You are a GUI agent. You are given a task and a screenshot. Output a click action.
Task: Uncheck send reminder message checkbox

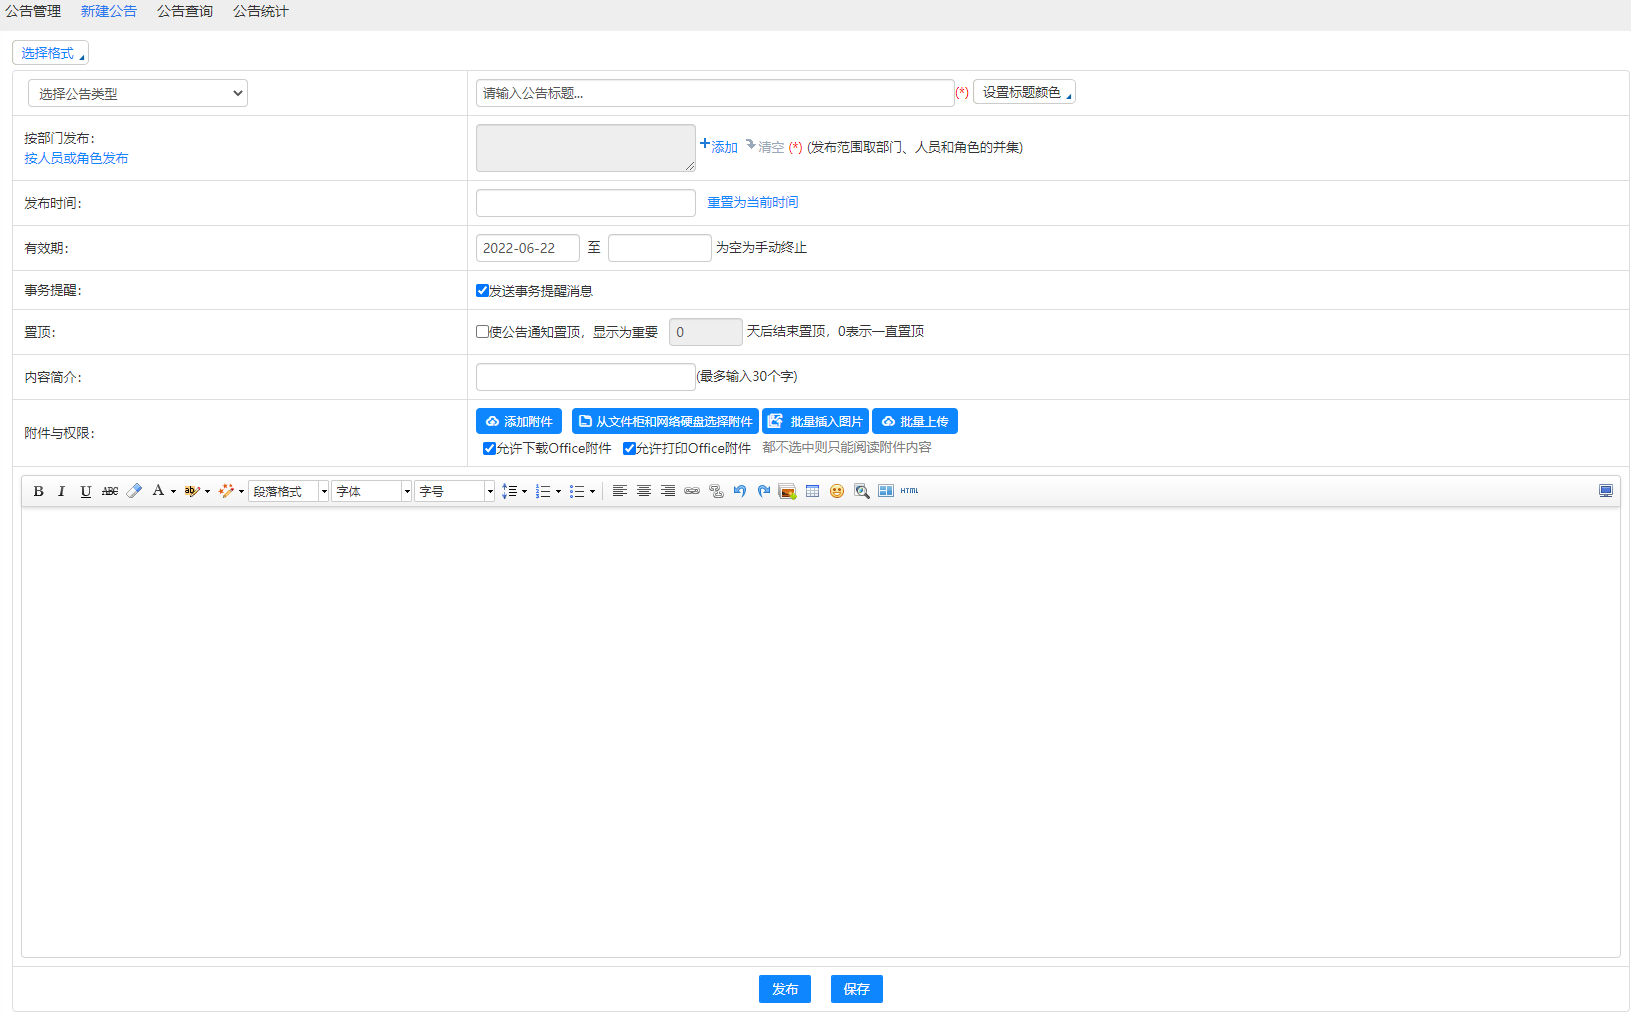483,291
